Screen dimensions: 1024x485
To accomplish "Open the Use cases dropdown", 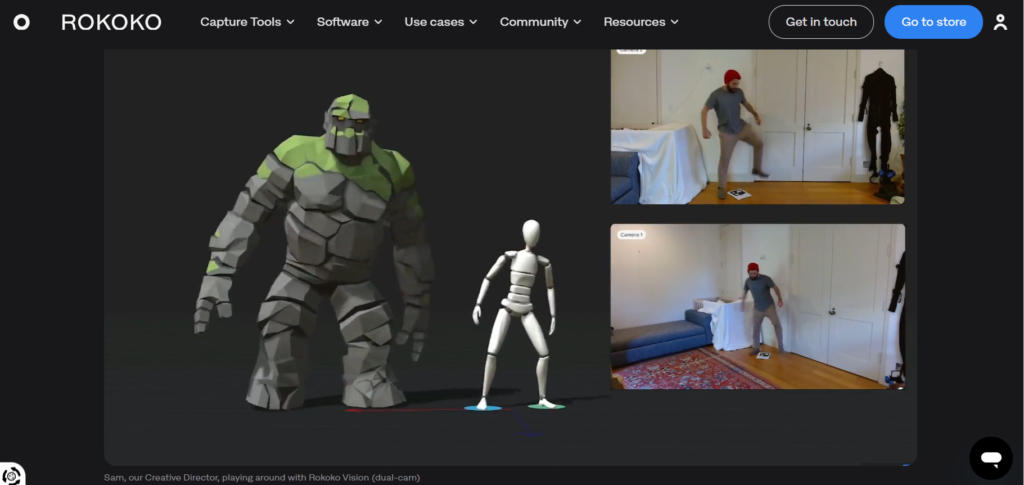I will pyautogui.click(x=440, y=22).
